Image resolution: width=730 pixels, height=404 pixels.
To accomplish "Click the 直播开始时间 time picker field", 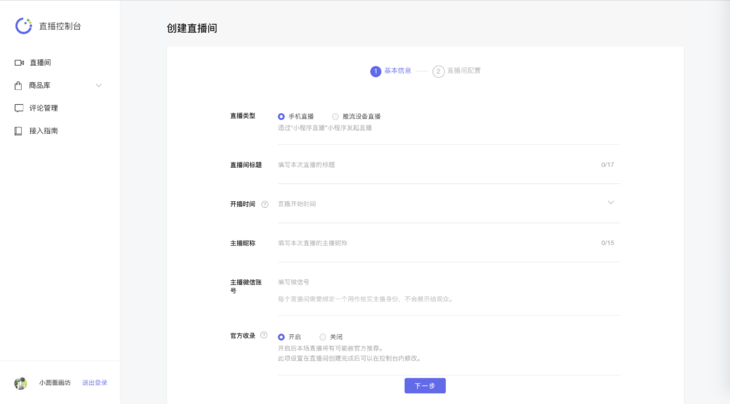I will (x=449, y=204).
